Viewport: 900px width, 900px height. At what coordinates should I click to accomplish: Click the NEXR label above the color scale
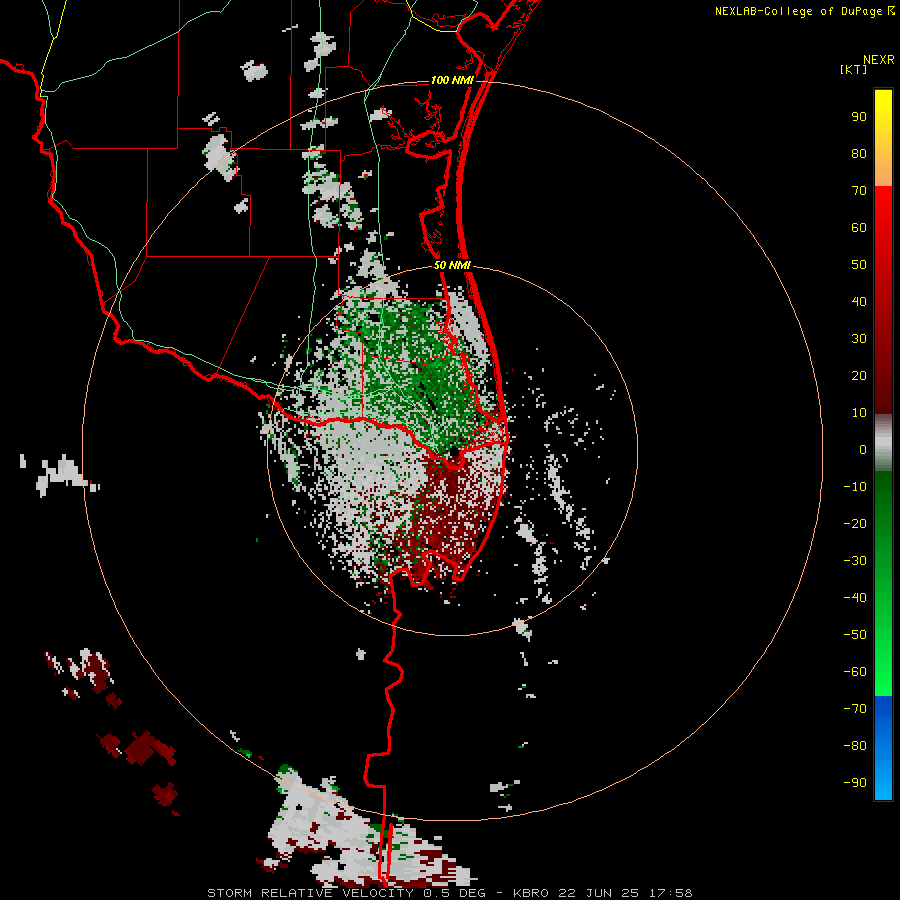tap(879, 60)
